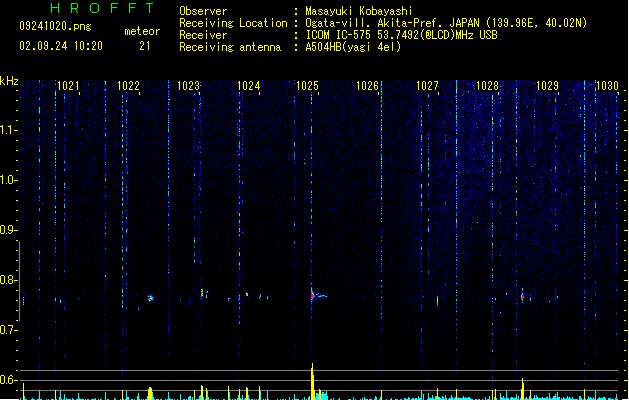629x400 pixels.
Task: Click the 1030 time marker
Action: pyautogui.click(x=607, y=86)
